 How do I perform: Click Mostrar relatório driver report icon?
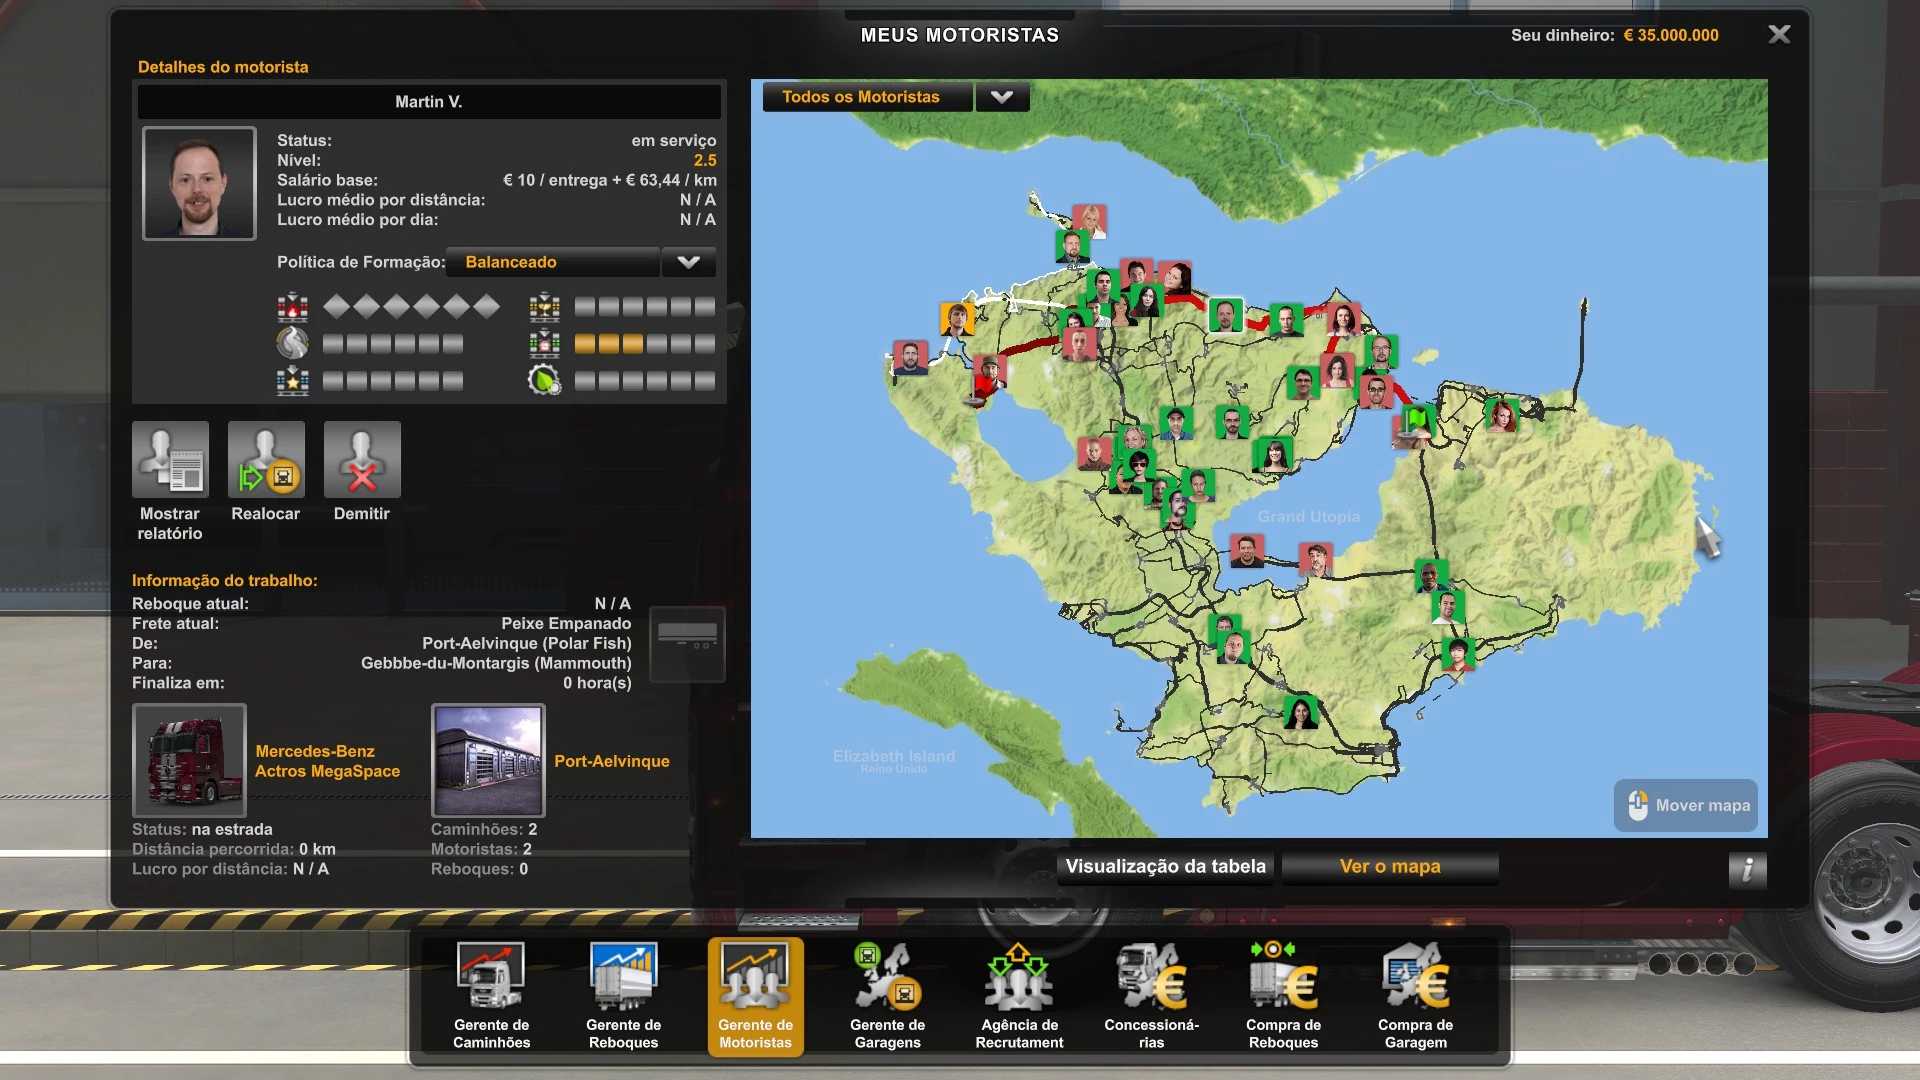(x=170, y=460)
